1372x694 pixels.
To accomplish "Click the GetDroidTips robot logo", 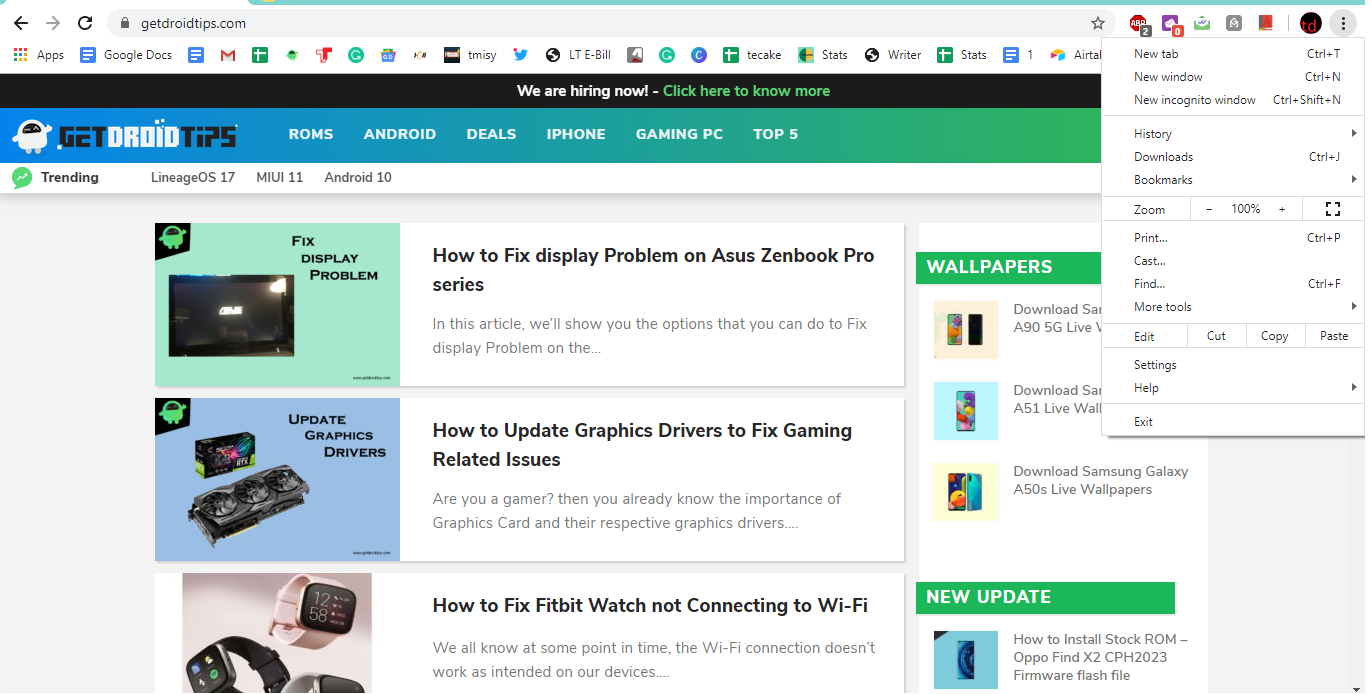I will 124,135.
